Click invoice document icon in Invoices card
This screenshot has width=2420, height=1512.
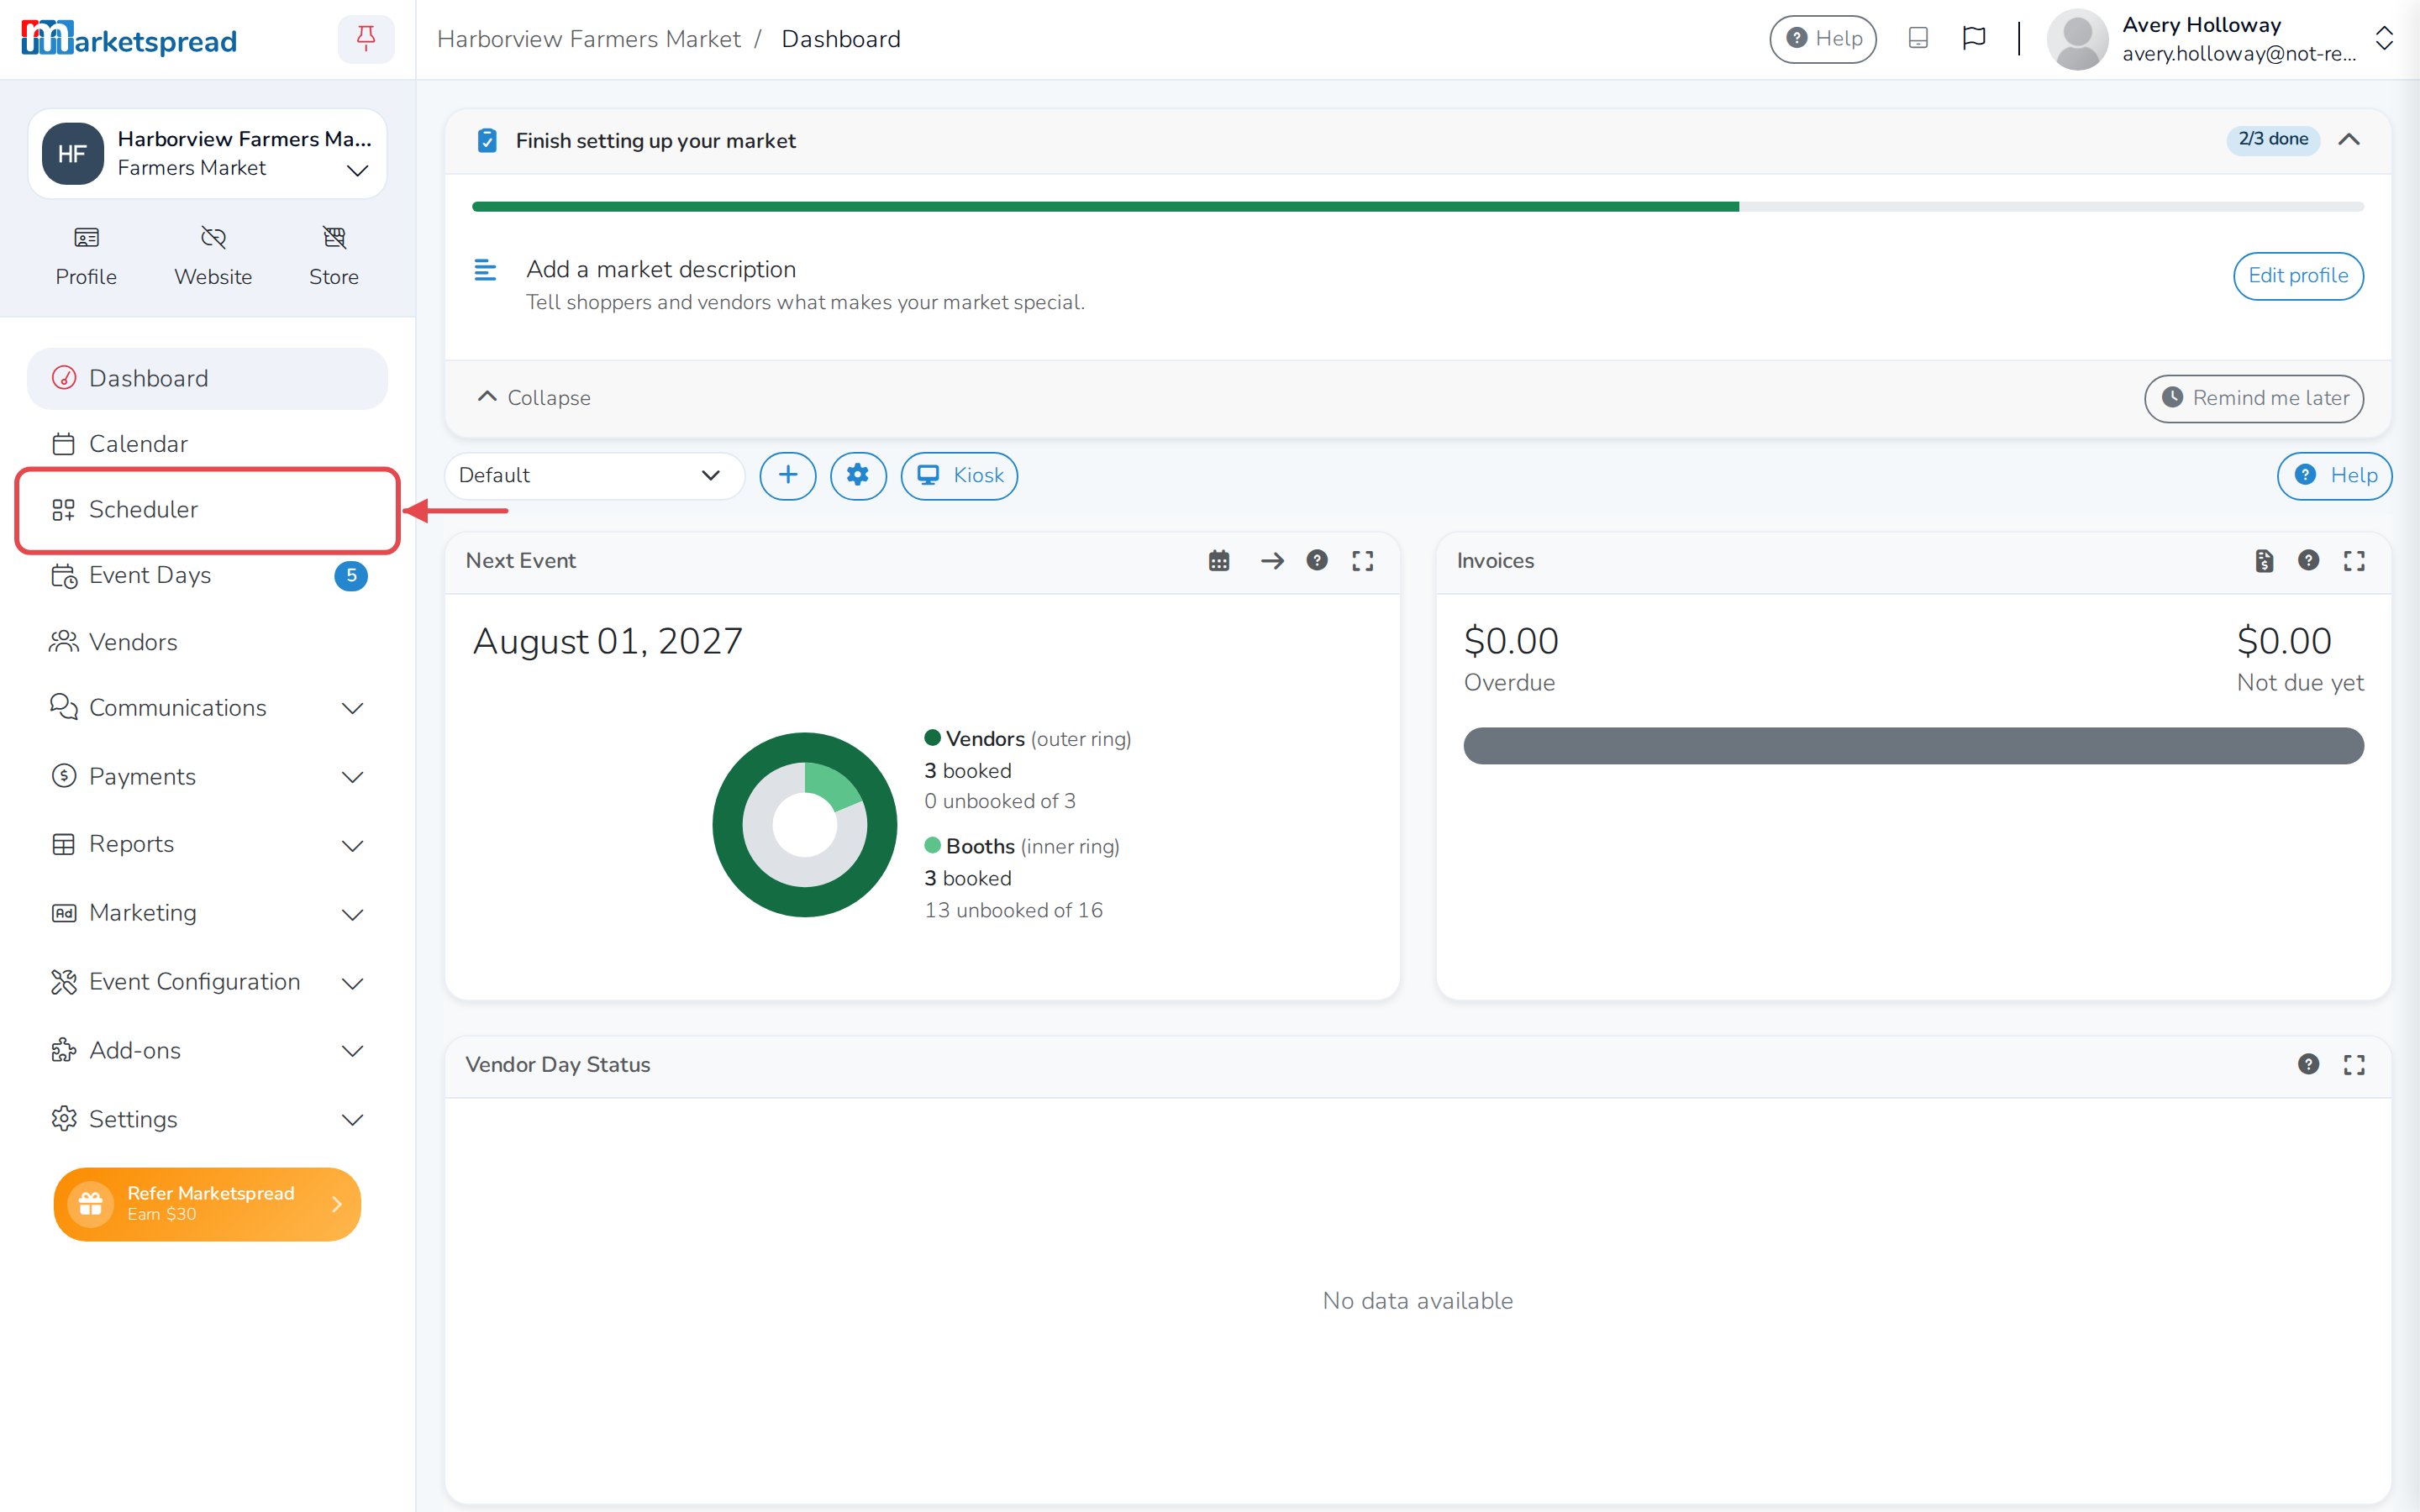[2264, 561]
